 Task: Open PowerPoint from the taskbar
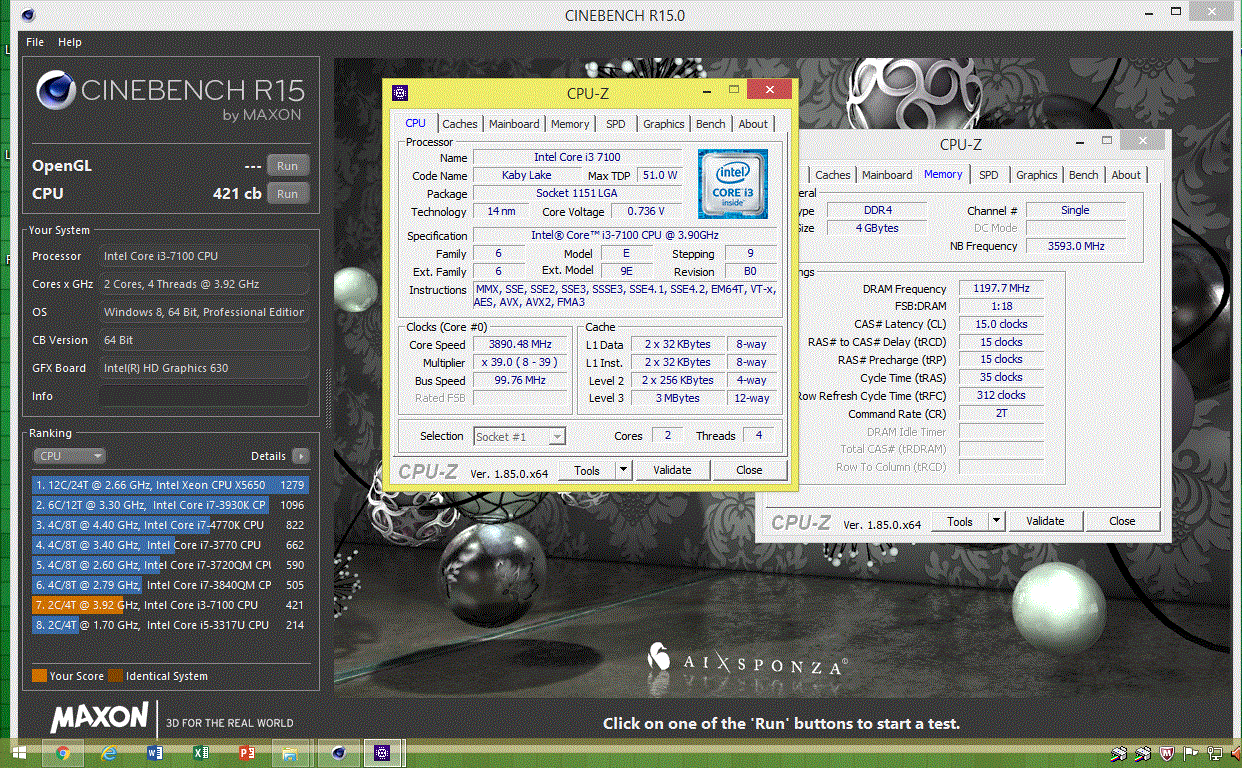[x=247, y=753]
